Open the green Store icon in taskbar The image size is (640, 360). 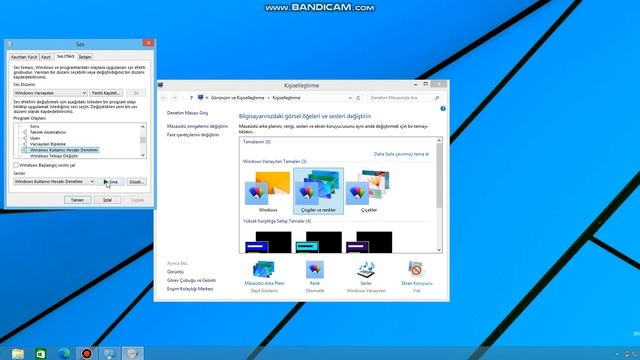click(x=41, y=353)
